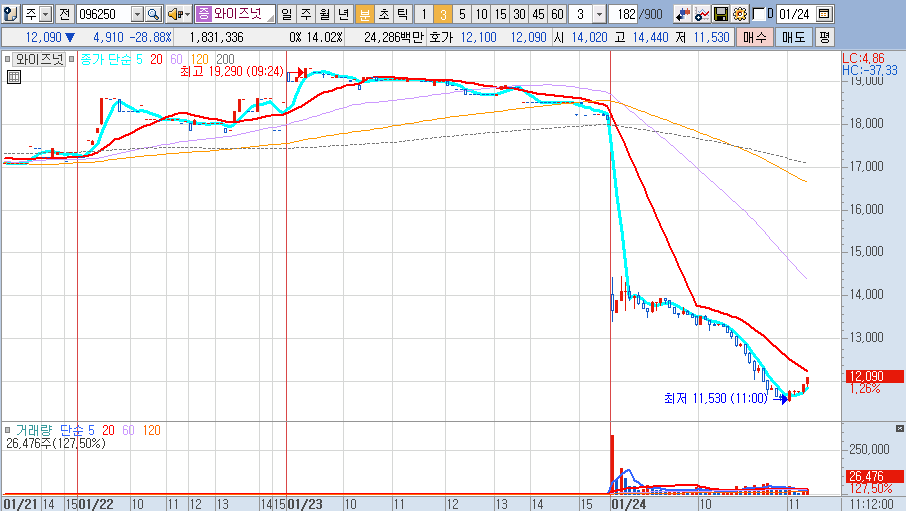Click the HC:-37.33 indicator text

[x=870, y=71]
